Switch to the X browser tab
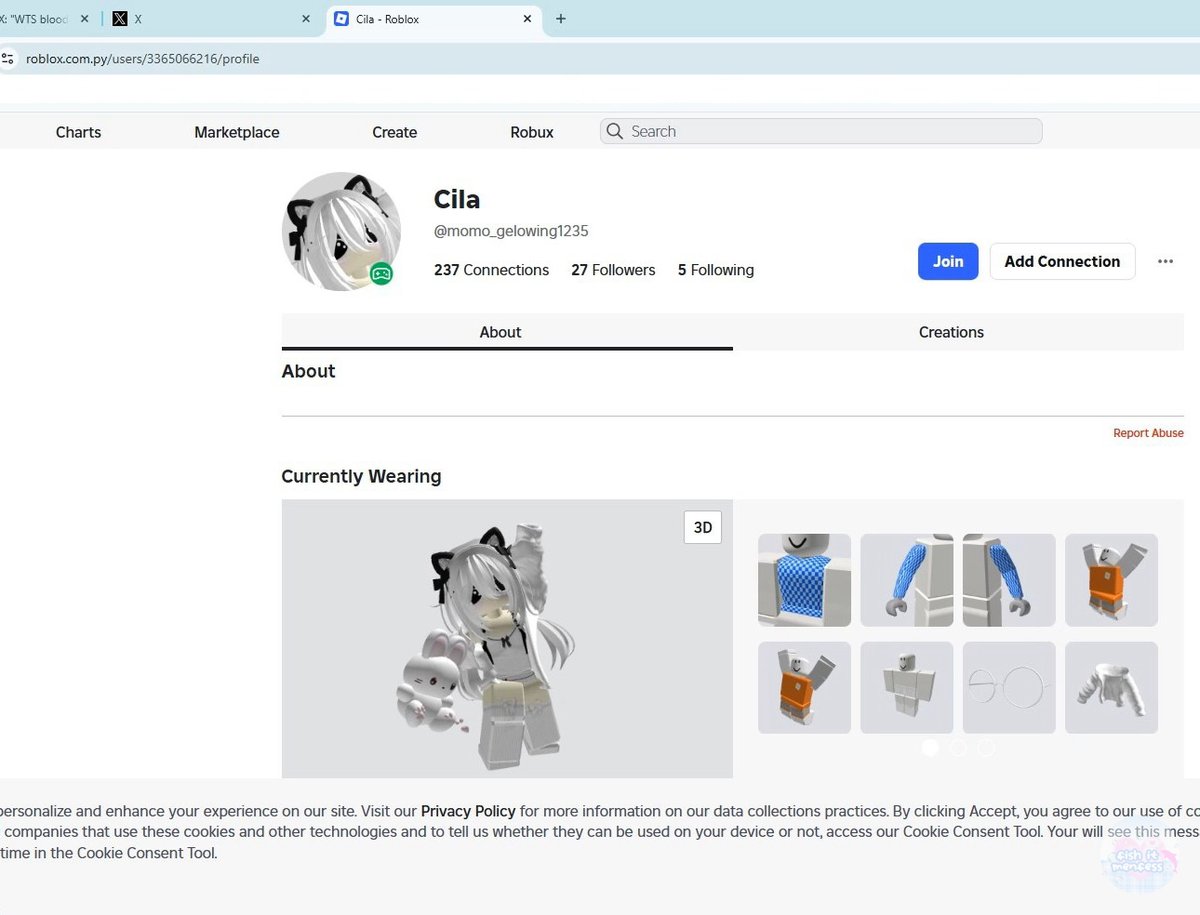Image resolution: width=1200 pixels, height=915 pixels. point(213,19)
